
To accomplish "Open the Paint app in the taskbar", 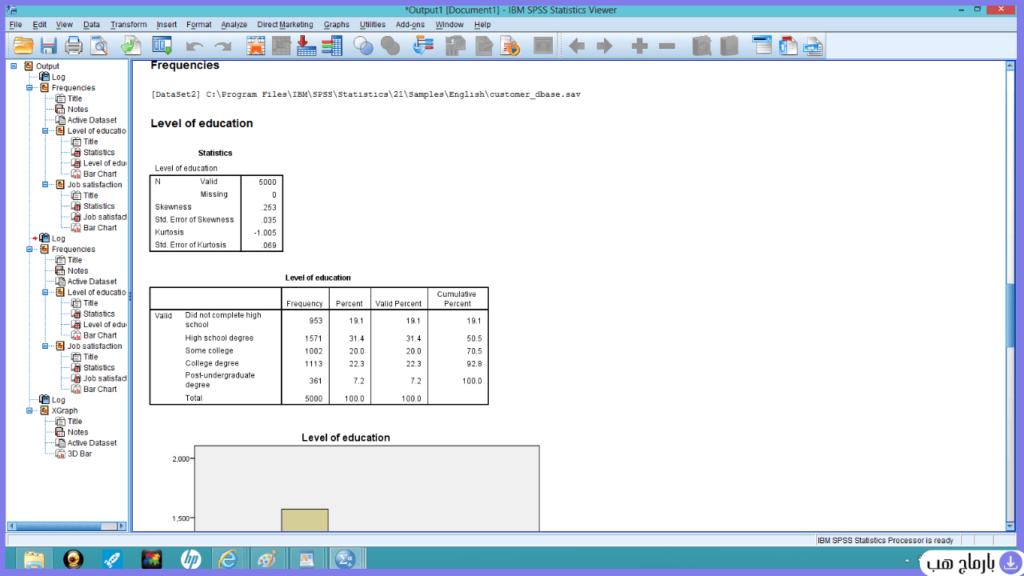I will 266,560.
